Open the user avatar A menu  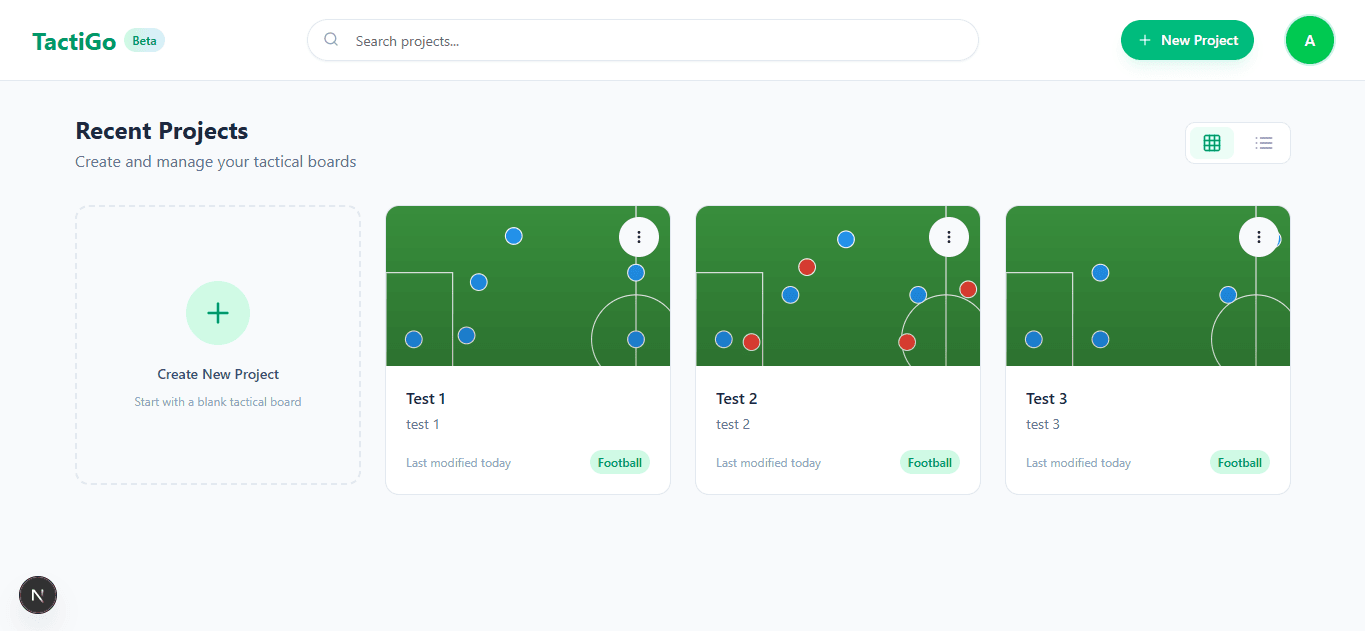[x=1310, y=40]
